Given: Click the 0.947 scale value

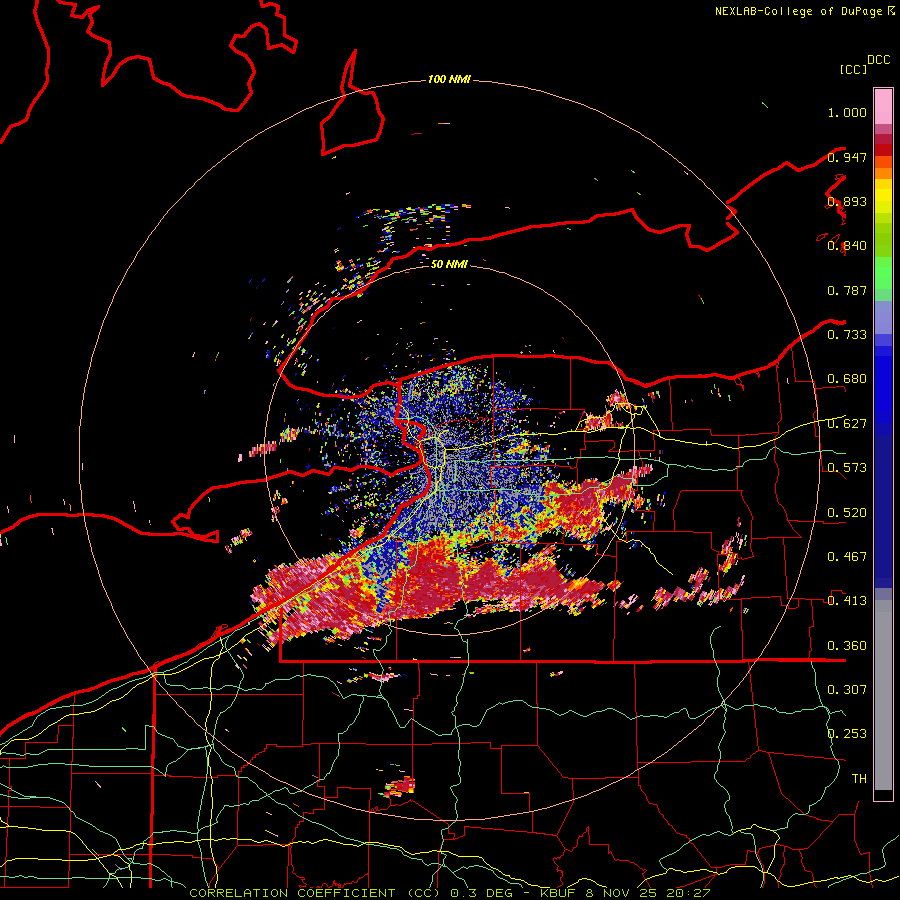Looking at the screenshot, I should [x=847, y=157].
